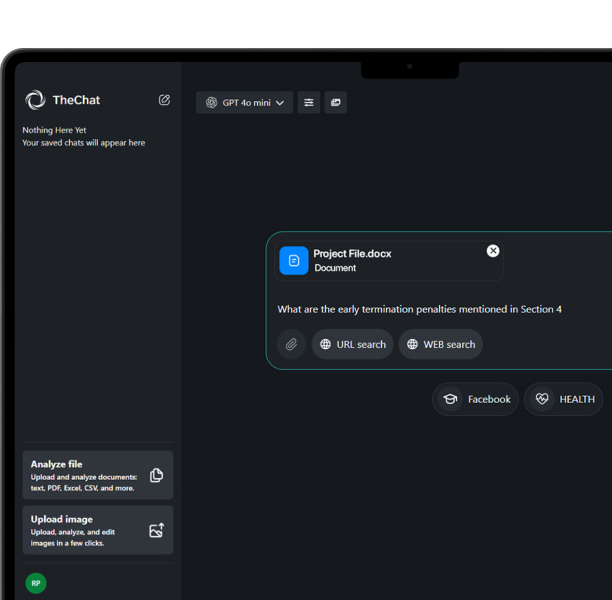Open the GPT 4o mini model dropdown

tap(244, 103)
